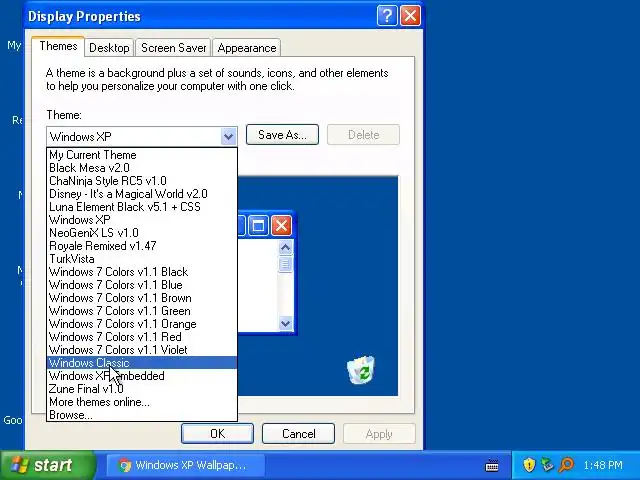Select My Current Theme from list

[142, 155]
